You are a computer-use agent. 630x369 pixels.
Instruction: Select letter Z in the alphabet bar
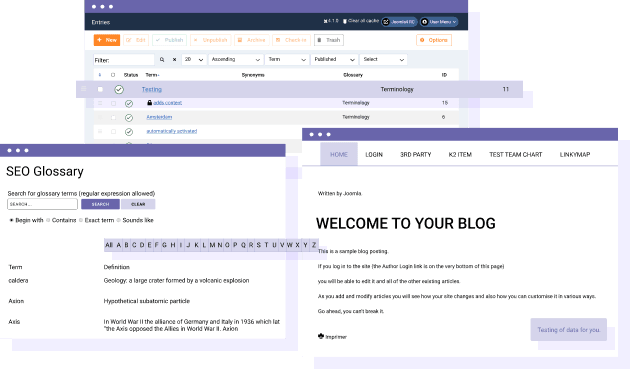pyautogui.click(x=314, y=245)
